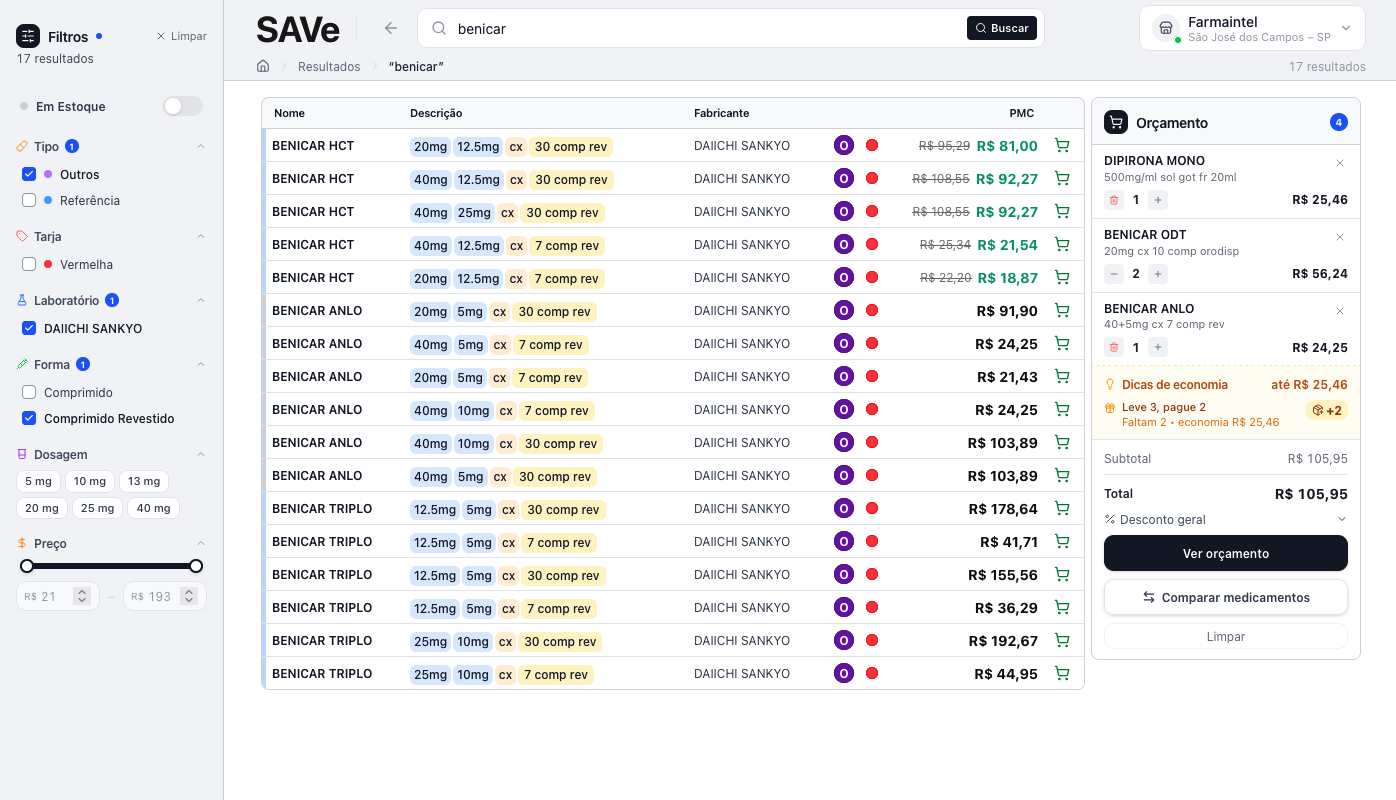Image resolution: width=1396 pixels, height=800 pixels.
Task: Remove BENICAR ODT with its X icon
Action: (x=1340, y=237)
